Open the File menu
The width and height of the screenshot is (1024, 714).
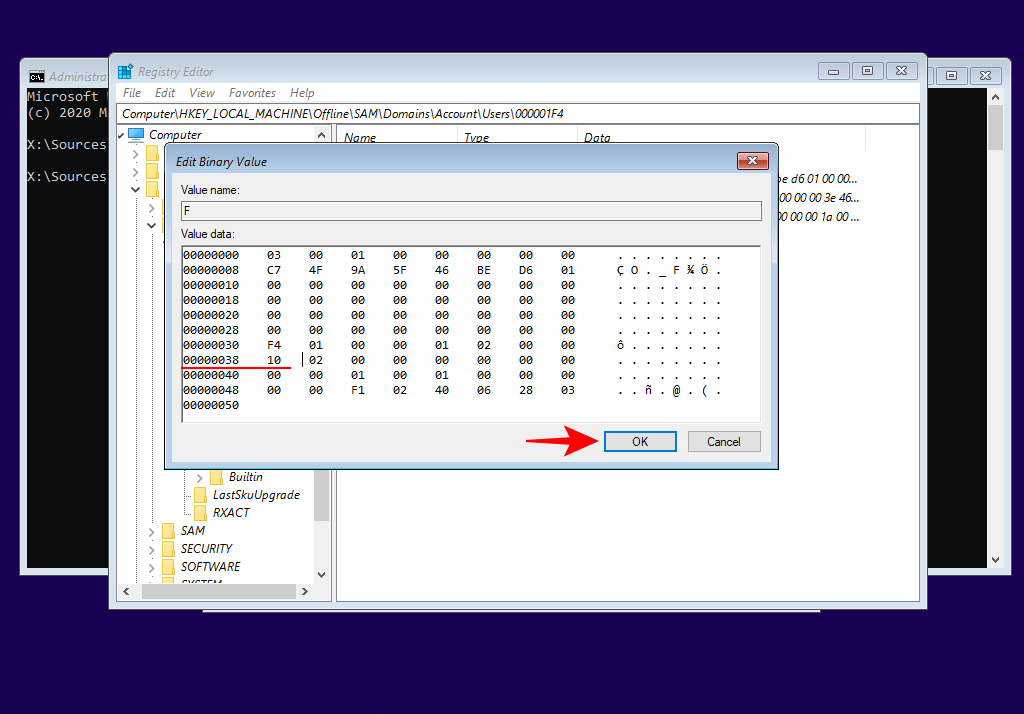[x=131, y=93]
